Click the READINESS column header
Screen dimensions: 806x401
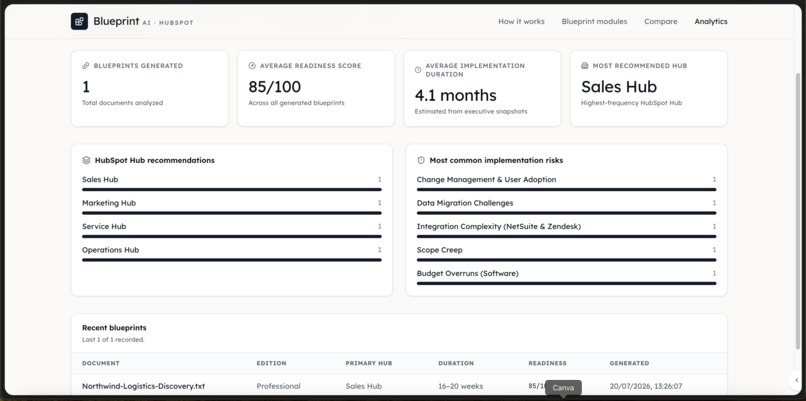coord(547,363)
